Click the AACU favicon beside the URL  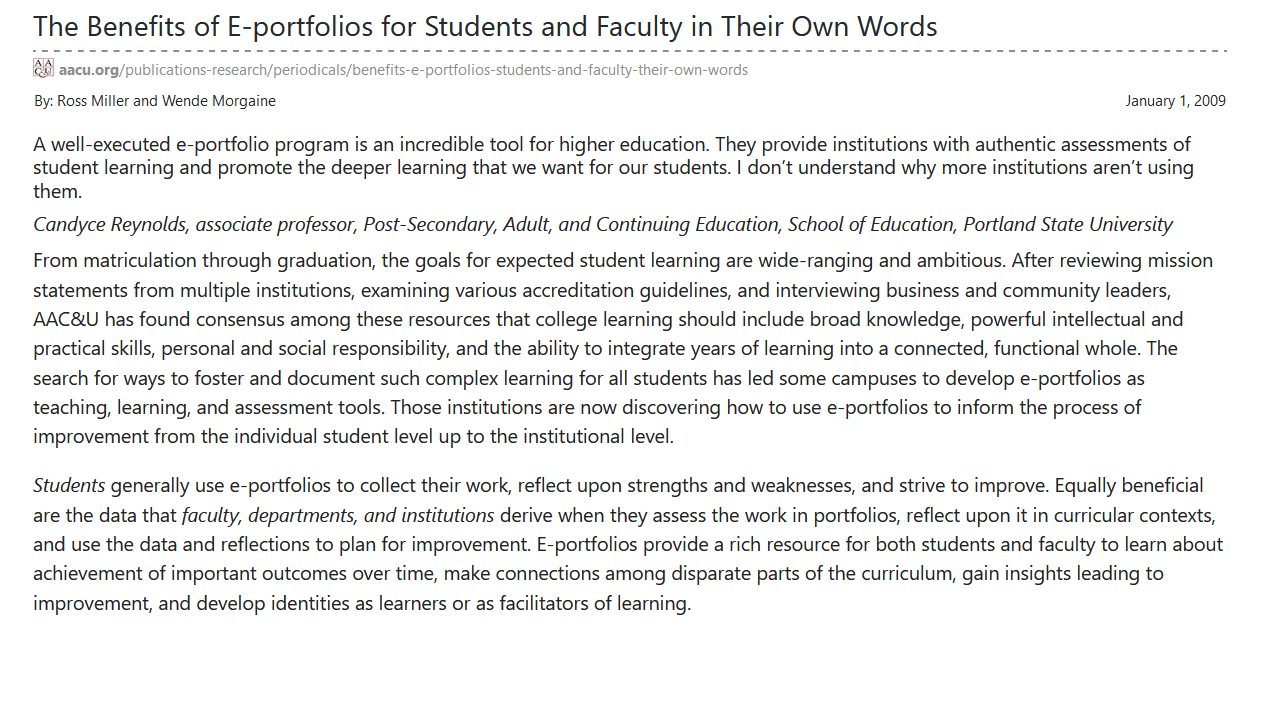click(43, 68)
